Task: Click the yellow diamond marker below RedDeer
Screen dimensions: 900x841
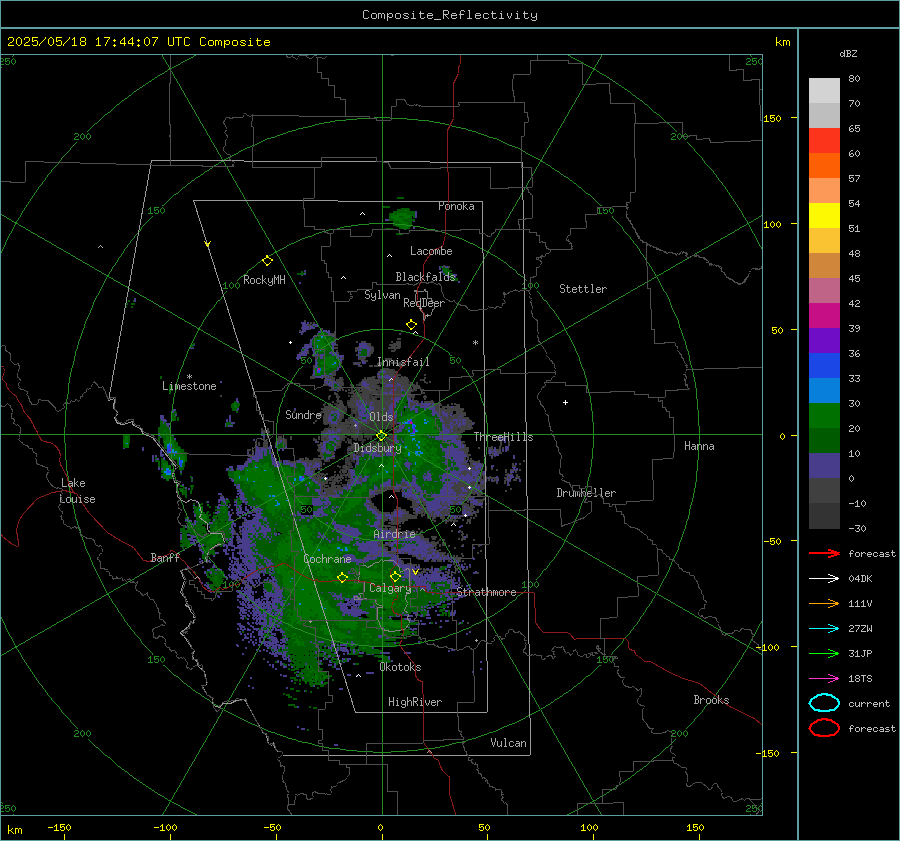Action: point(411,325)
